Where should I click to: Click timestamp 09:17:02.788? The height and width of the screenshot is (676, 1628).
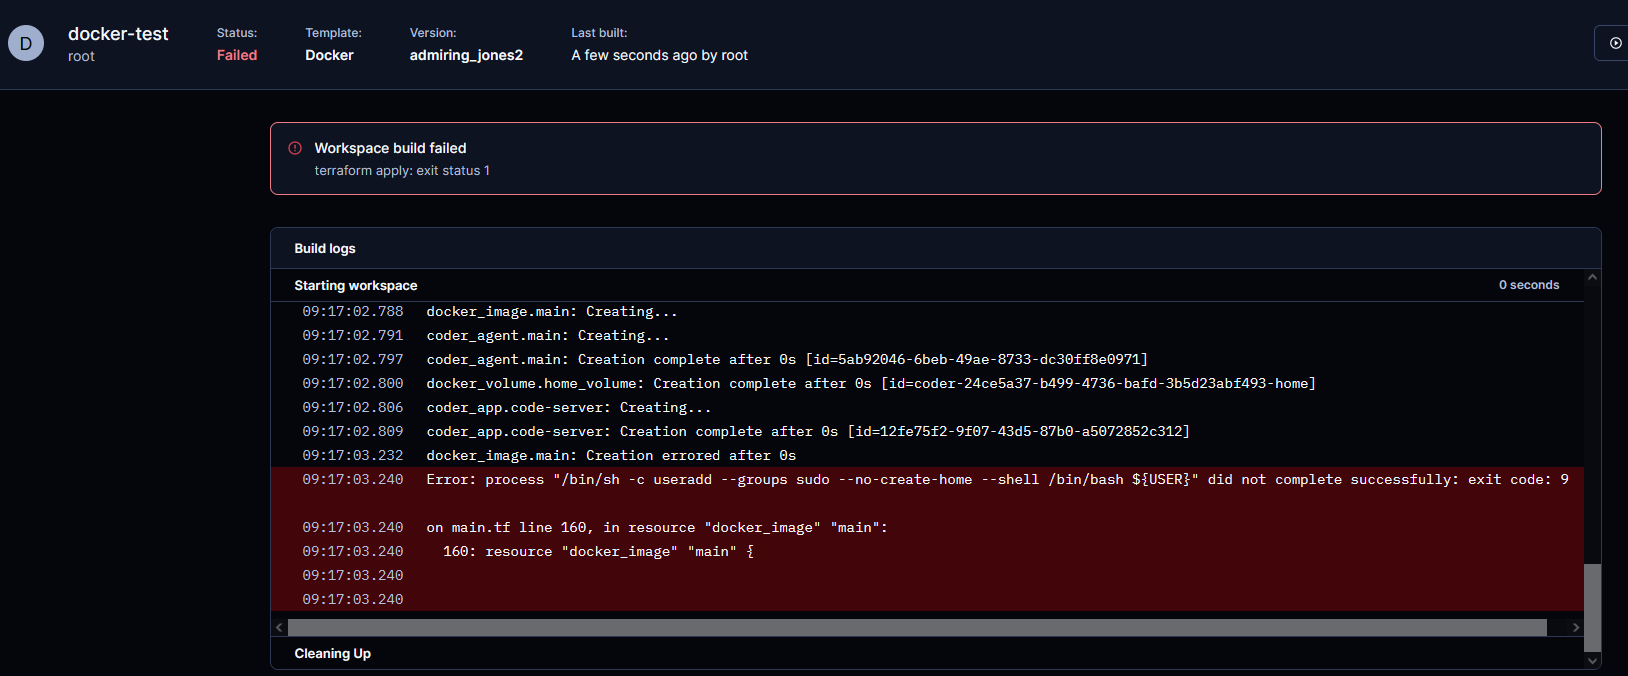point(353,312)
